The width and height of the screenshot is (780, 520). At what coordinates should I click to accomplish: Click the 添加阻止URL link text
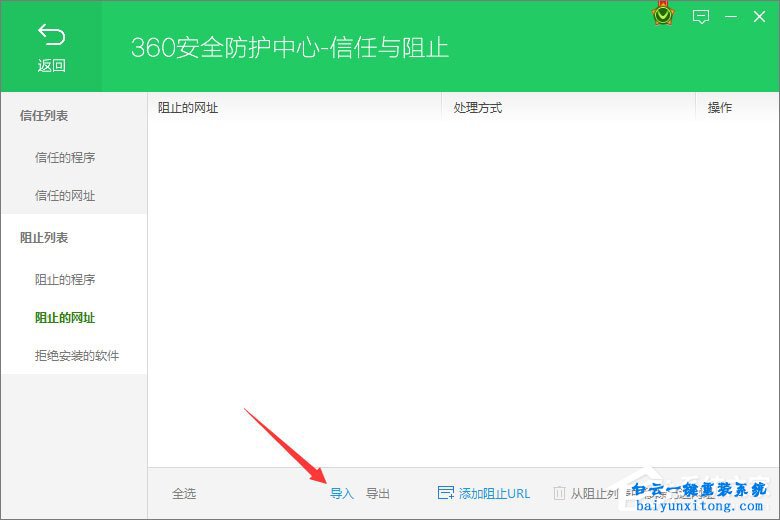pyautogui.click(x=494, y=494)
